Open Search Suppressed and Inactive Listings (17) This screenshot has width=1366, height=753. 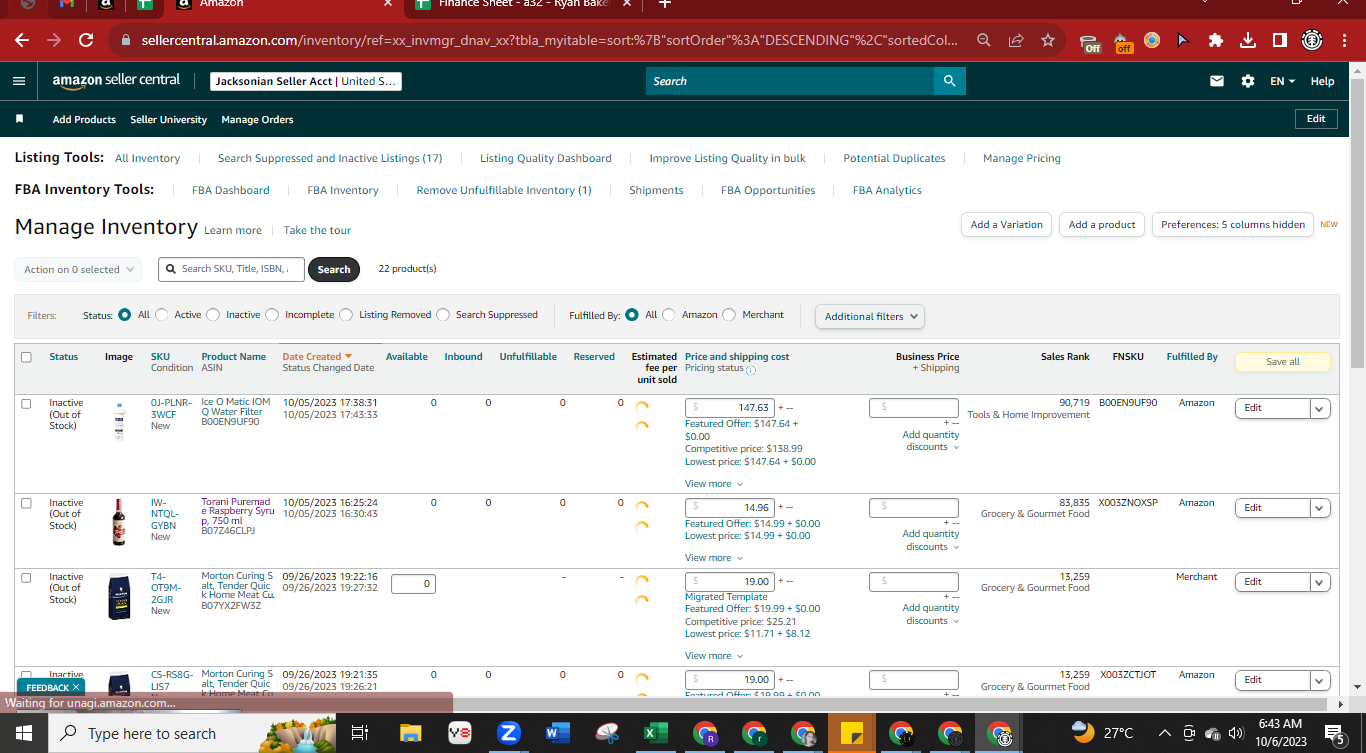coord(330,158)
